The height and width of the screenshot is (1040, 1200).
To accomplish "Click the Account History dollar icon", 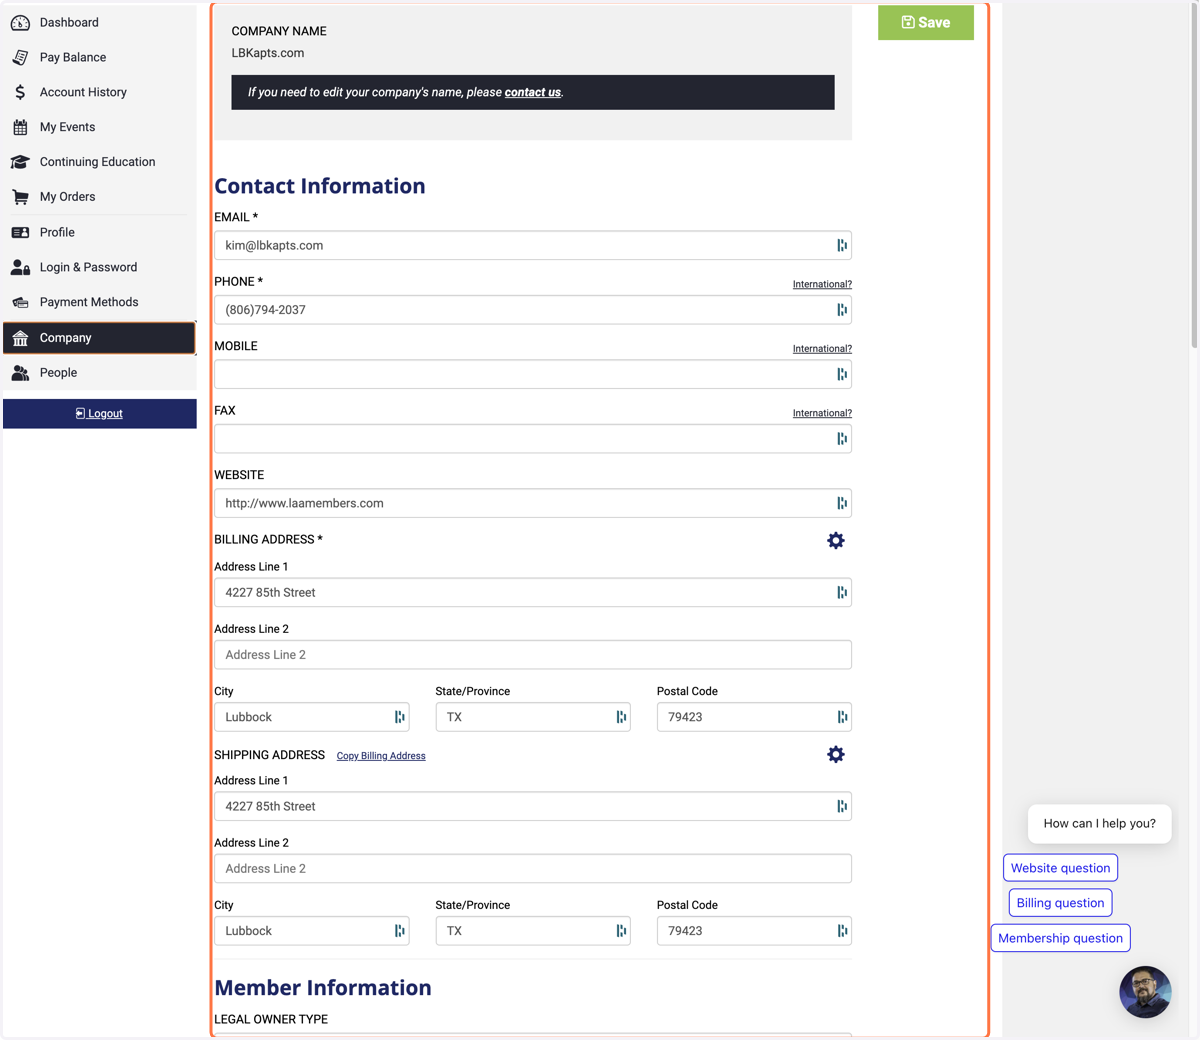I will 20,92.
